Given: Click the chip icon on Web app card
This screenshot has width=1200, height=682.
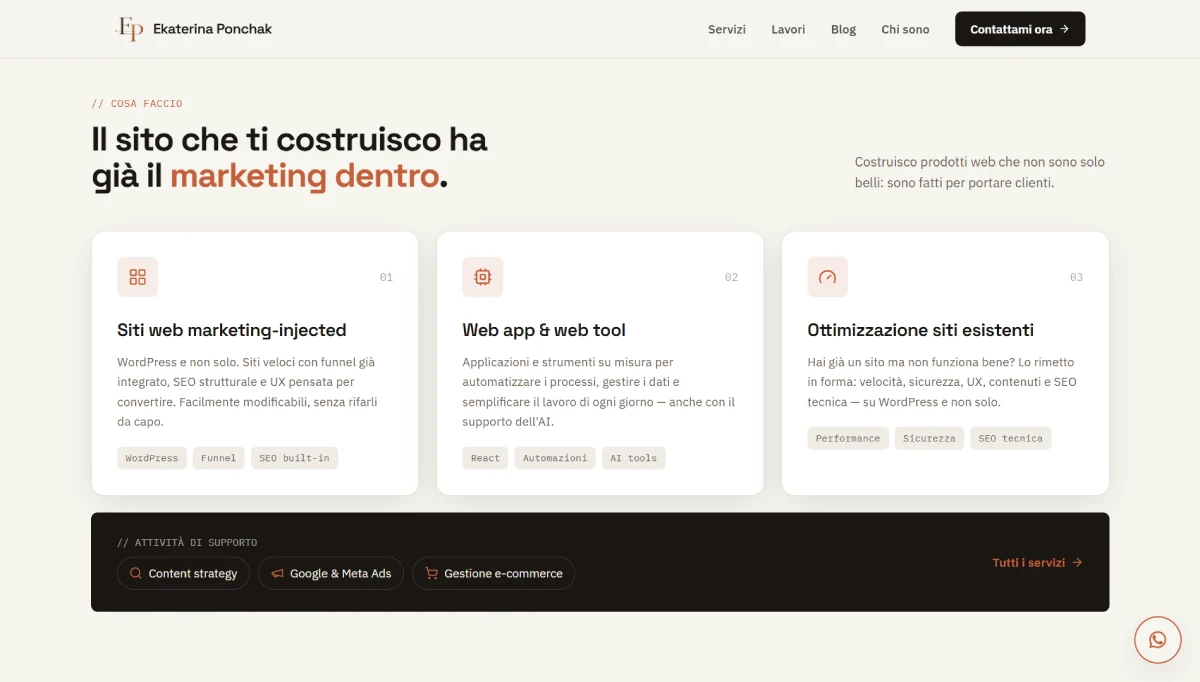Looking at the screenshot, I should (x=483, y=277).
